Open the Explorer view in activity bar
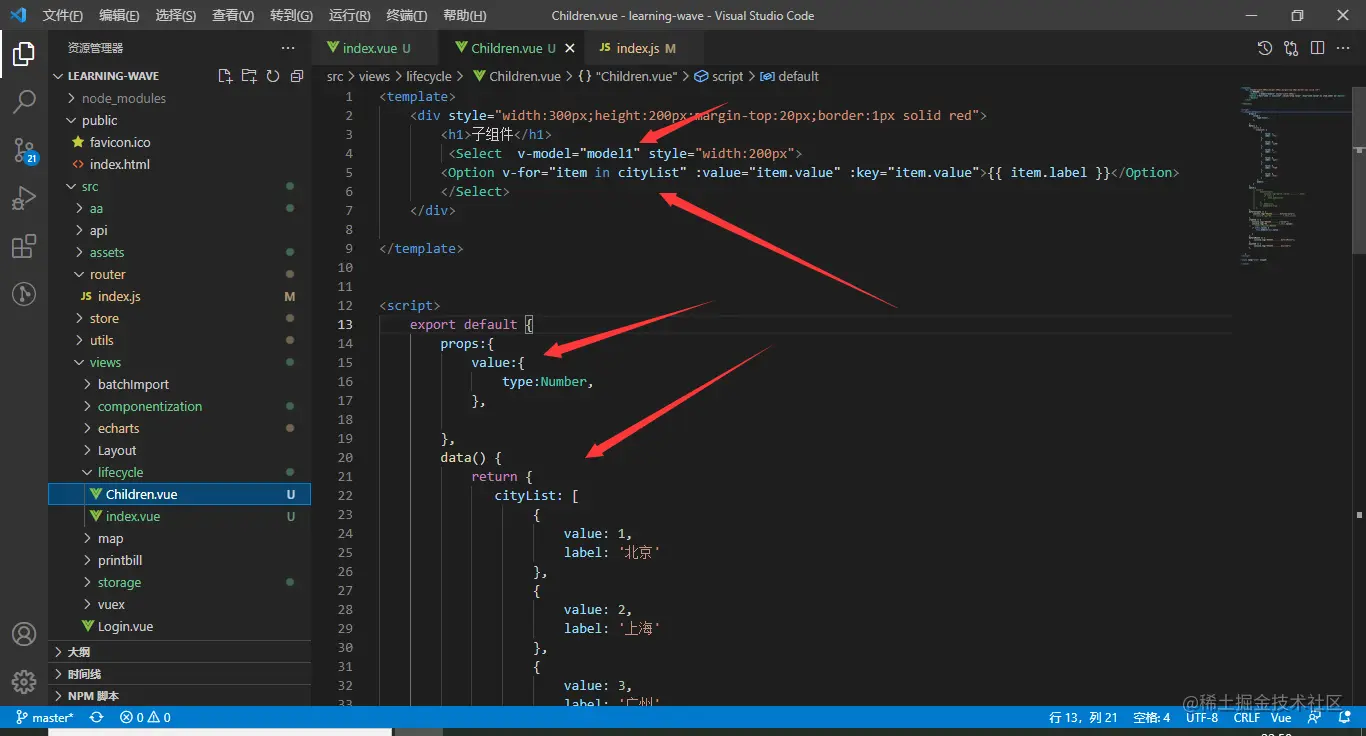 point(24,55)
